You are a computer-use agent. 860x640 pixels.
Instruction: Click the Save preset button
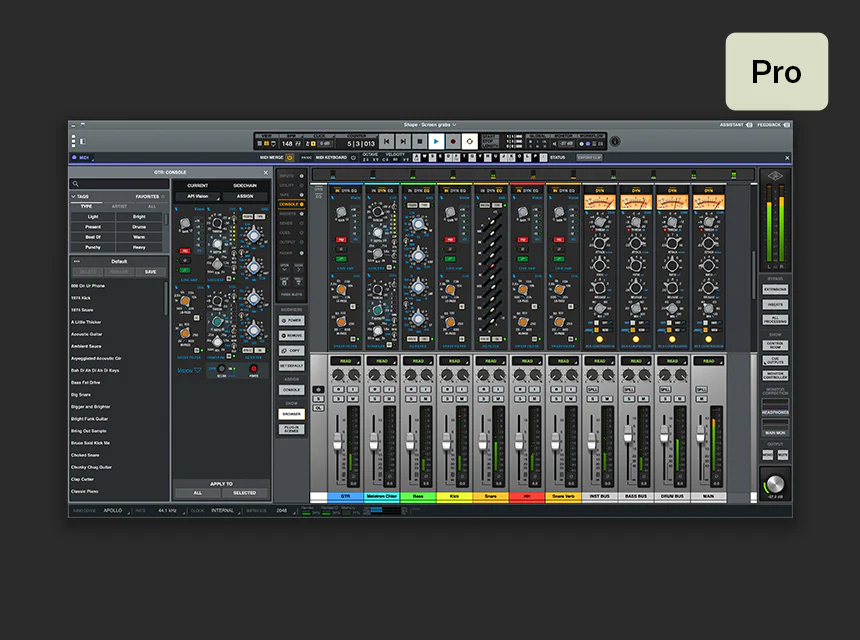(150, 271)
